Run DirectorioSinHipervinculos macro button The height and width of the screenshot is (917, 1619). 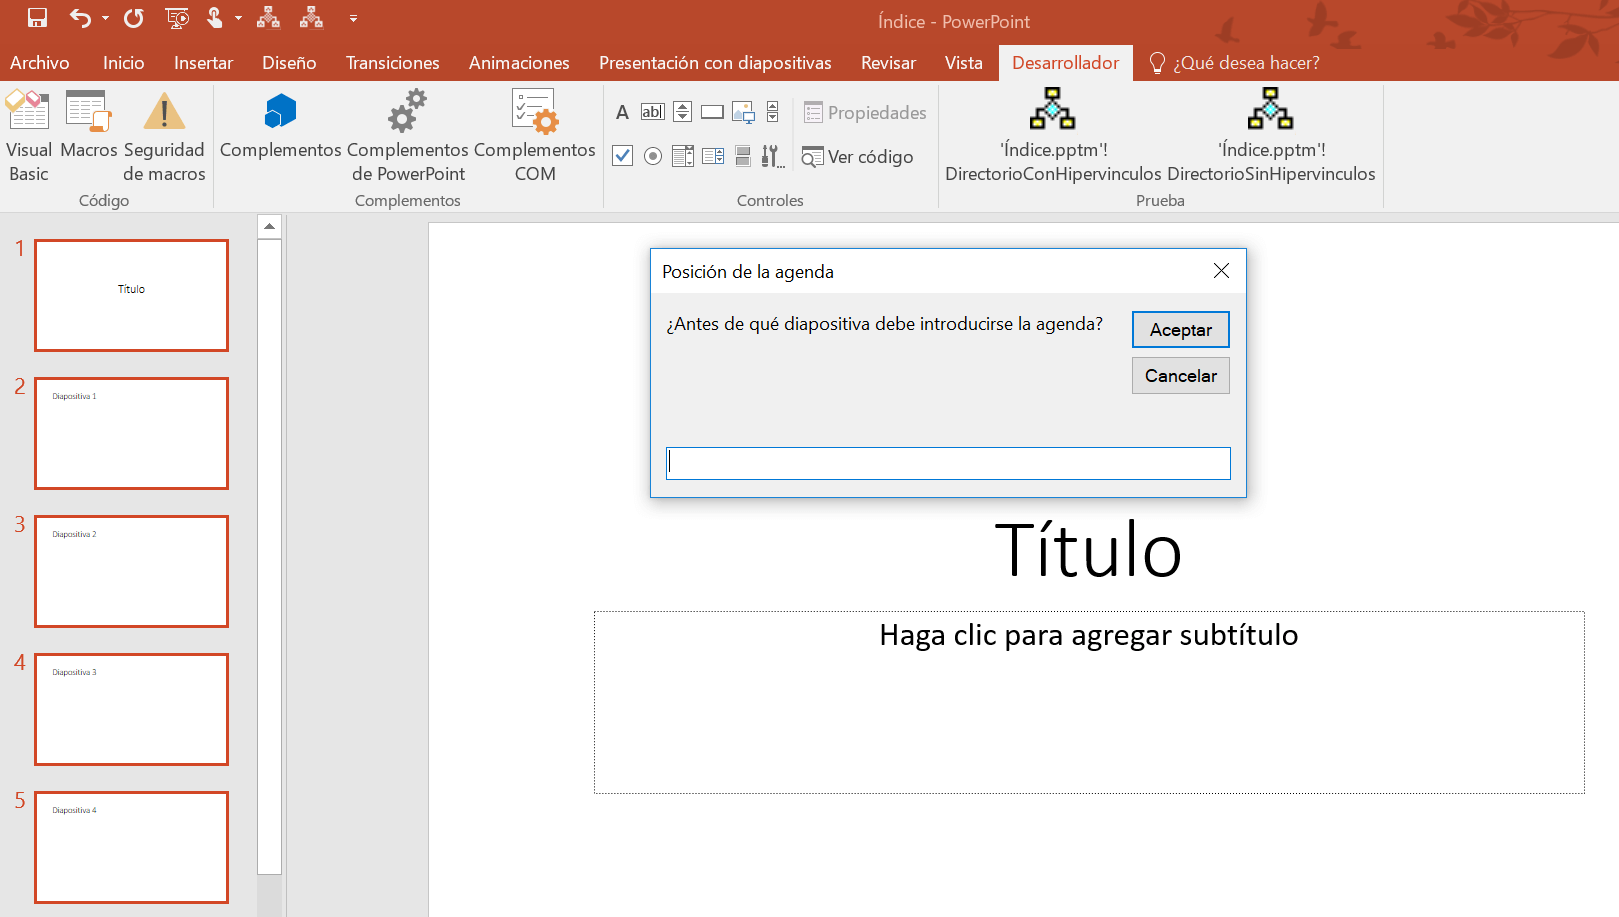point(1271,136)
